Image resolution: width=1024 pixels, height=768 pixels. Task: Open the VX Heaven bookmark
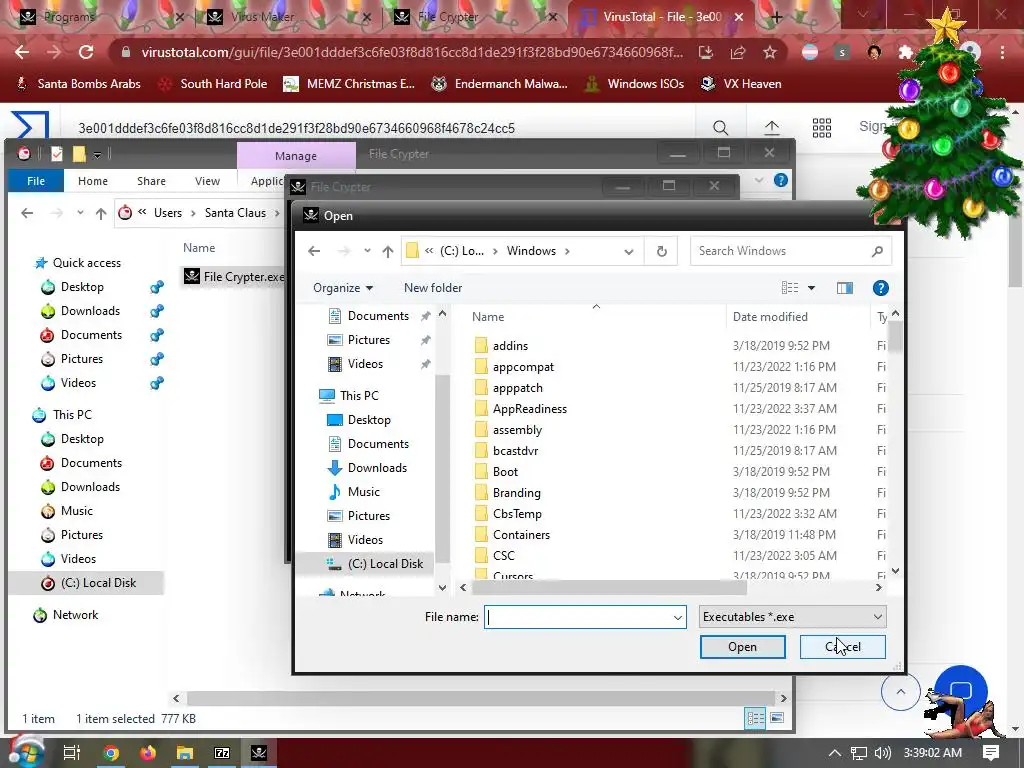tap(741, 84)
